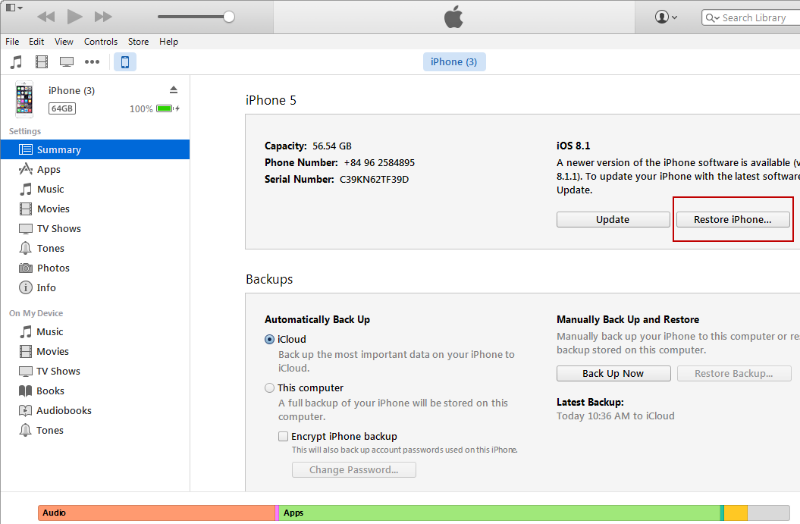800x524 pixels.
Task: Click the iOS 8.1 version label
Action: click(x=573, y=146)
